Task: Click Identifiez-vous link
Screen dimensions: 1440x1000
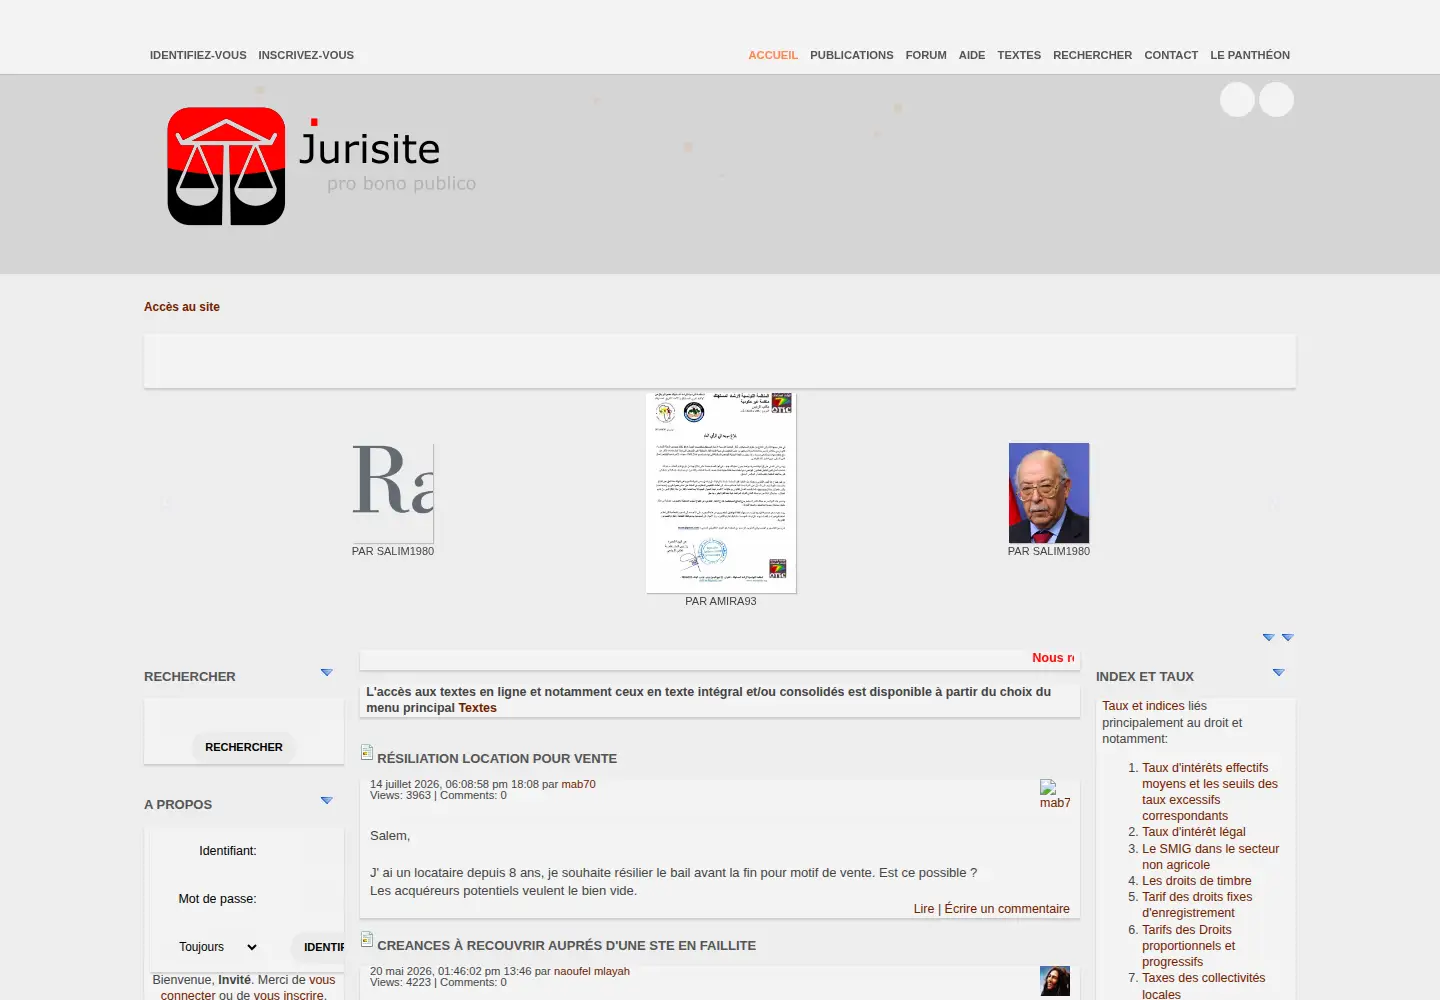Action: click(198, 55)
